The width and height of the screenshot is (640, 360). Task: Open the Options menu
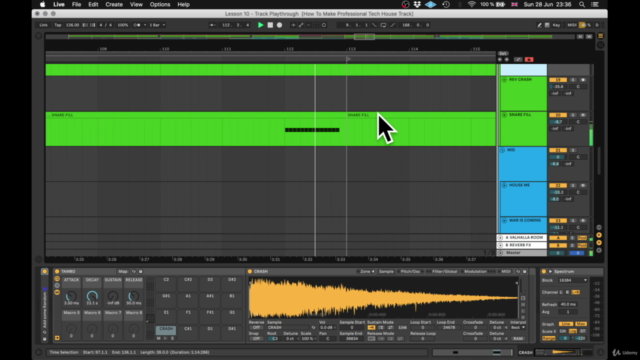click(x=160, y=4)
